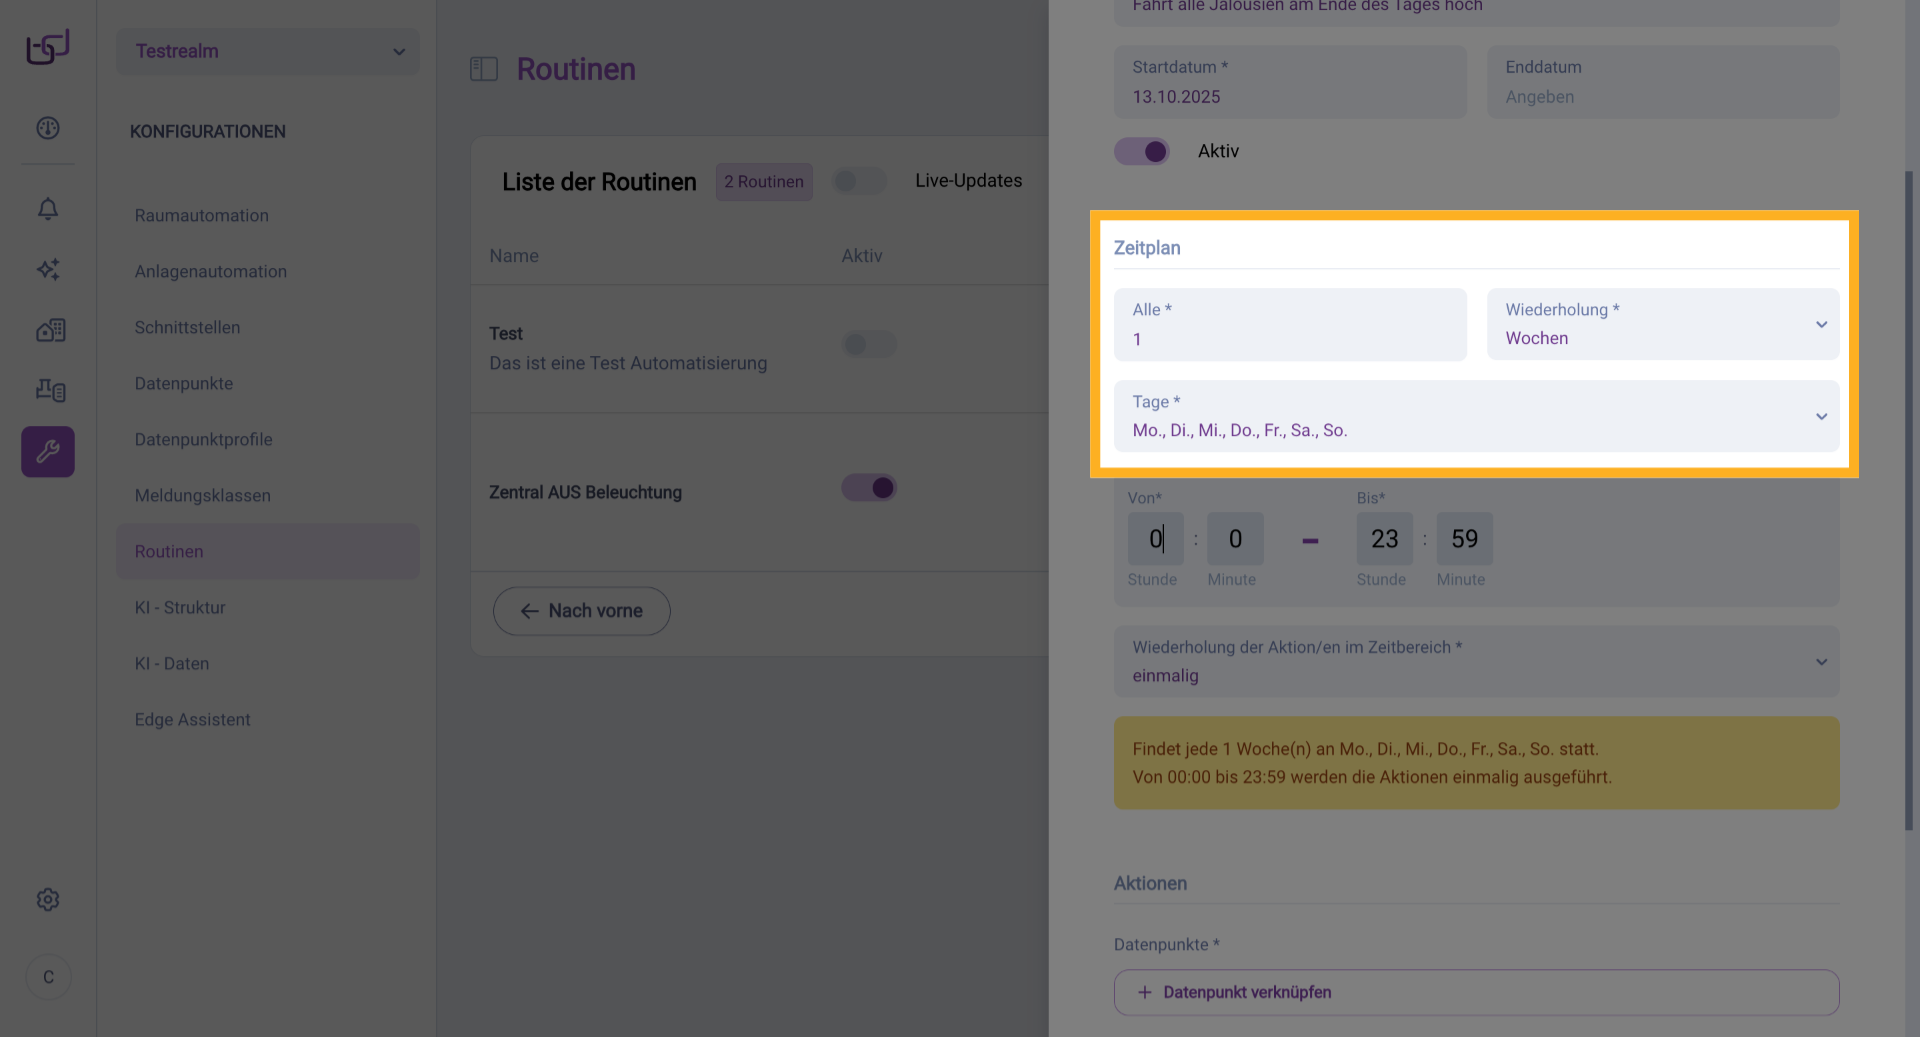The width and height of the screenshot is (1920, 1037).
Task: Open Datenpunkte in configuration menu
Action: pos(184,383)
